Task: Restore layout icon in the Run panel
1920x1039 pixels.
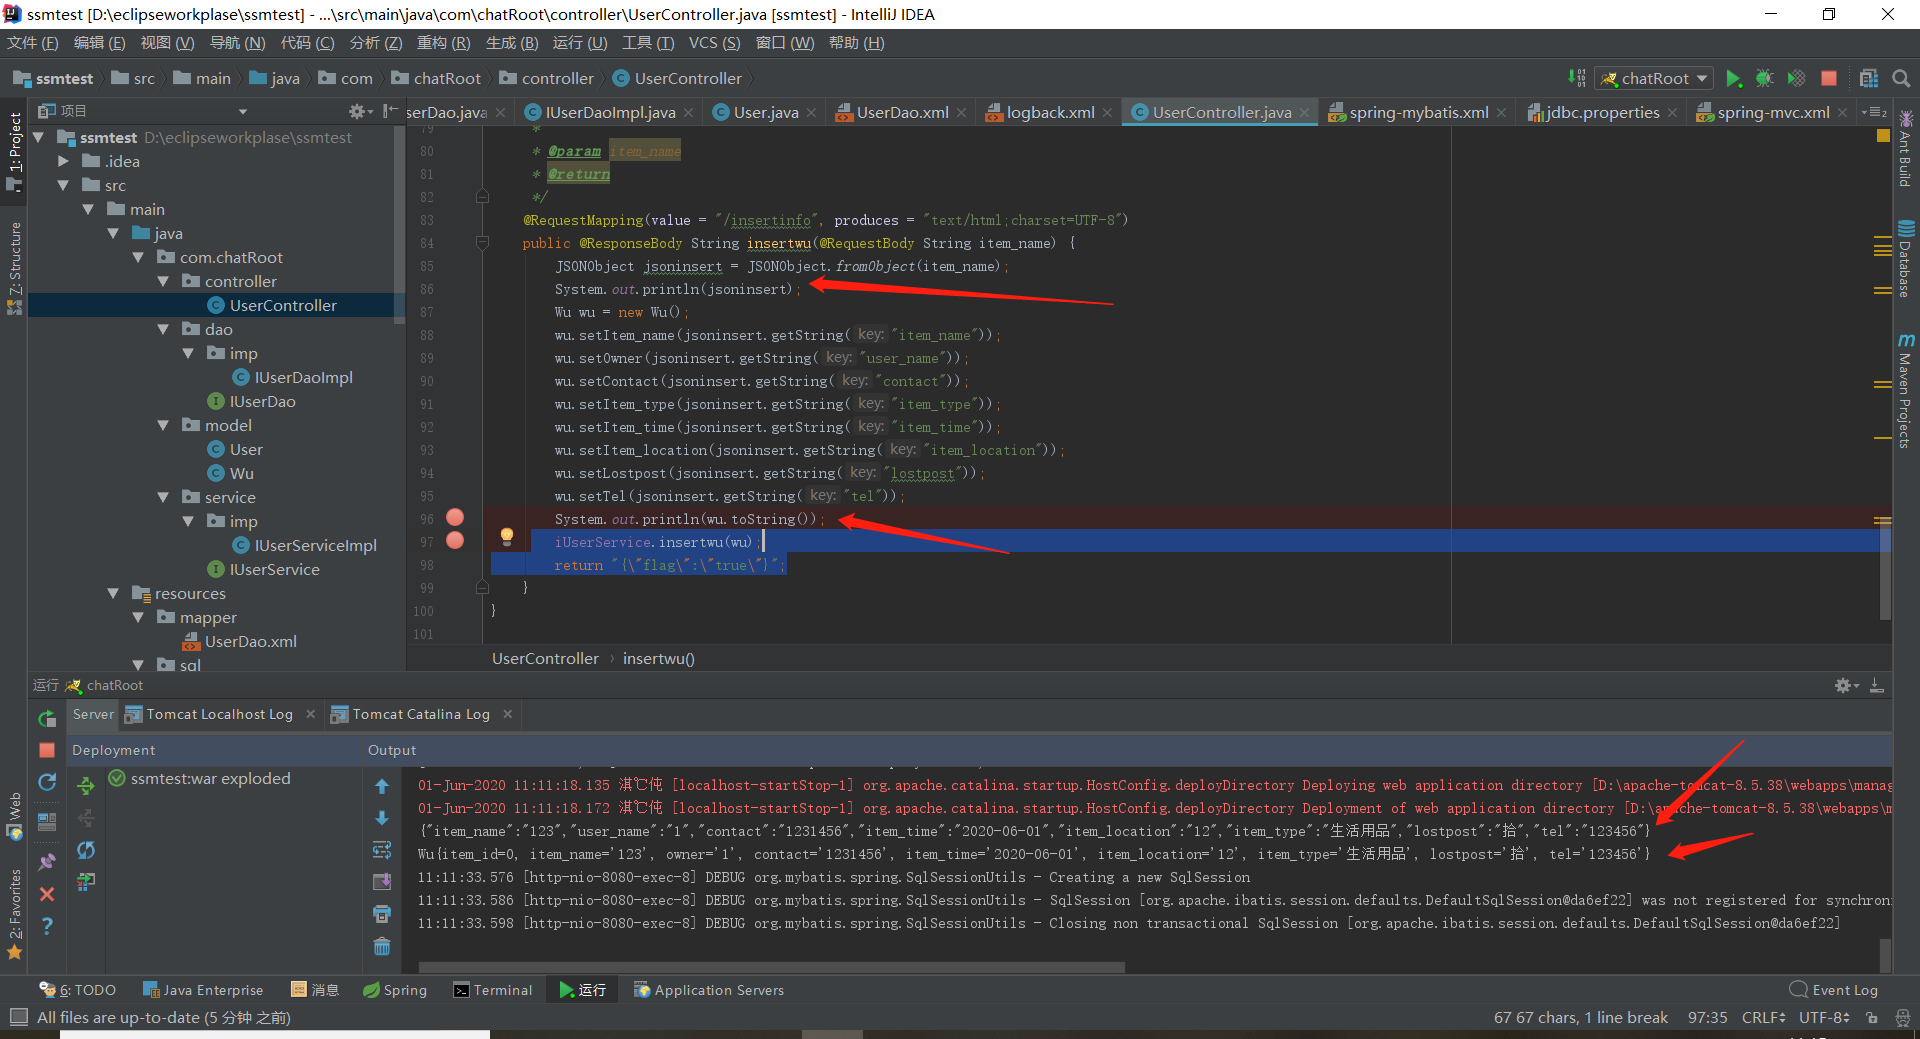Action: pyautogui.click(x=47, y=822)
